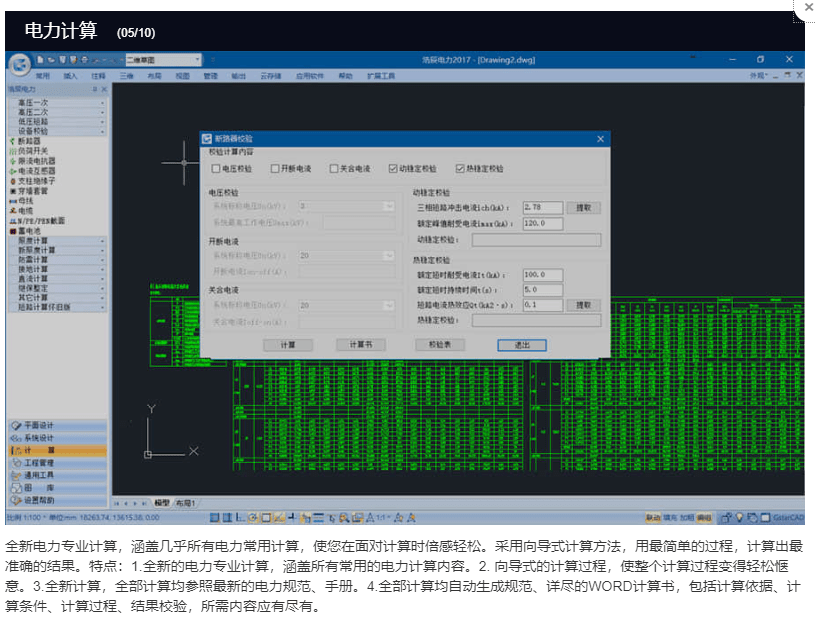The image size is (815, 617).
Task: Open the 注释 ribbon tab
Action: [x=98, y=76]
